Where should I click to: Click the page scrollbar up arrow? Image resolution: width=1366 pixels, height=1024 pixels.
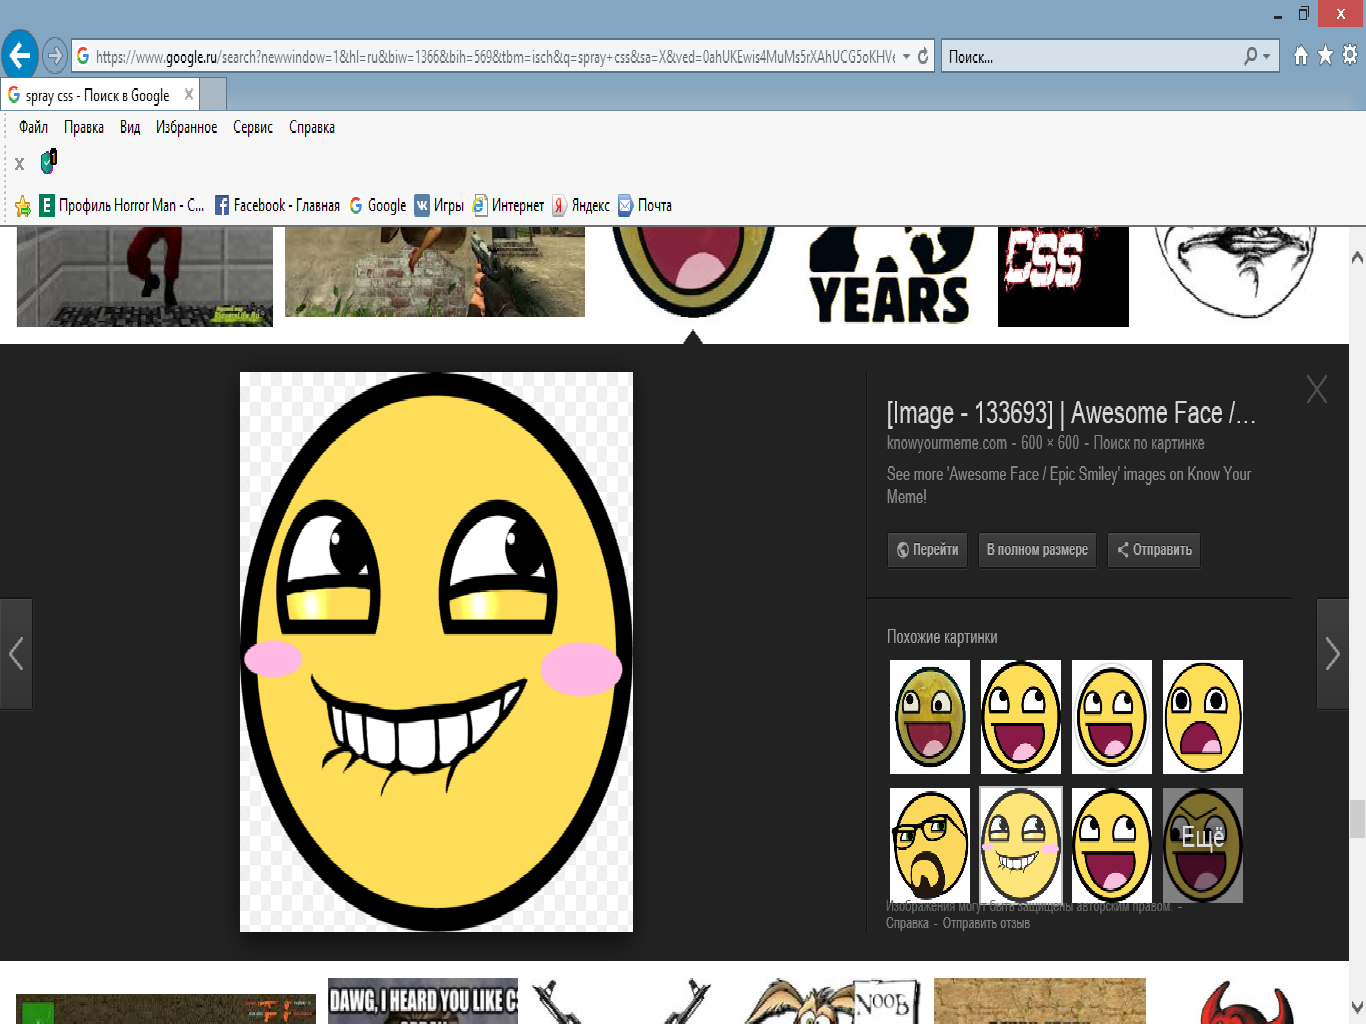[x=1357, y=257]
